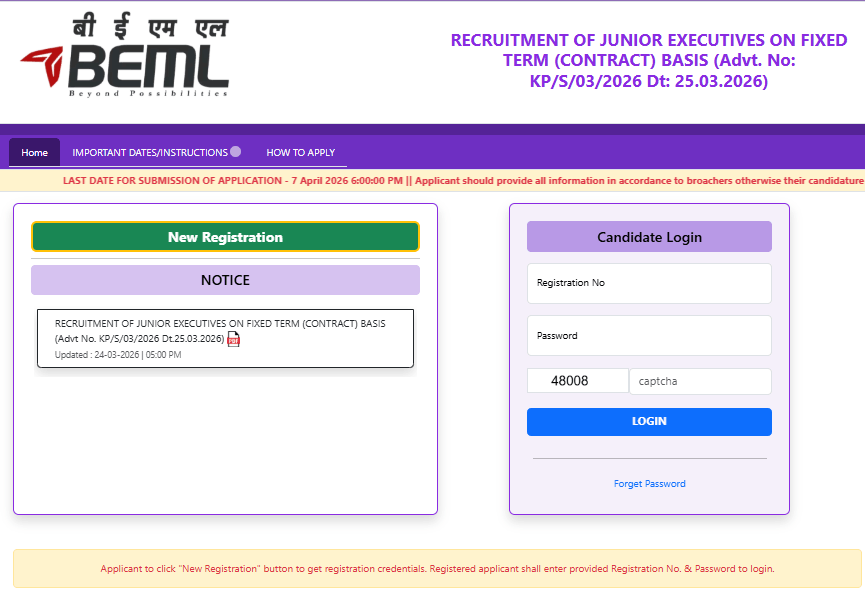Image resolution: width=865 pixels, height=591 pixels.
Task: Open the HOW TO APPLY tab
Action: [300, 152]
